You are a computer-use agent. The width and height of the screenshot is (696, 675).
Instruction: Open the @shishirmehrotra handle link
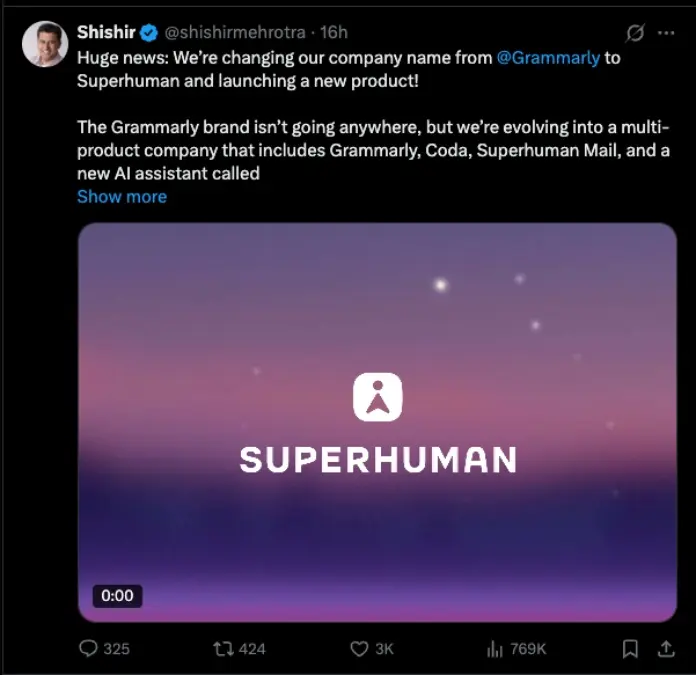[227, 33]
